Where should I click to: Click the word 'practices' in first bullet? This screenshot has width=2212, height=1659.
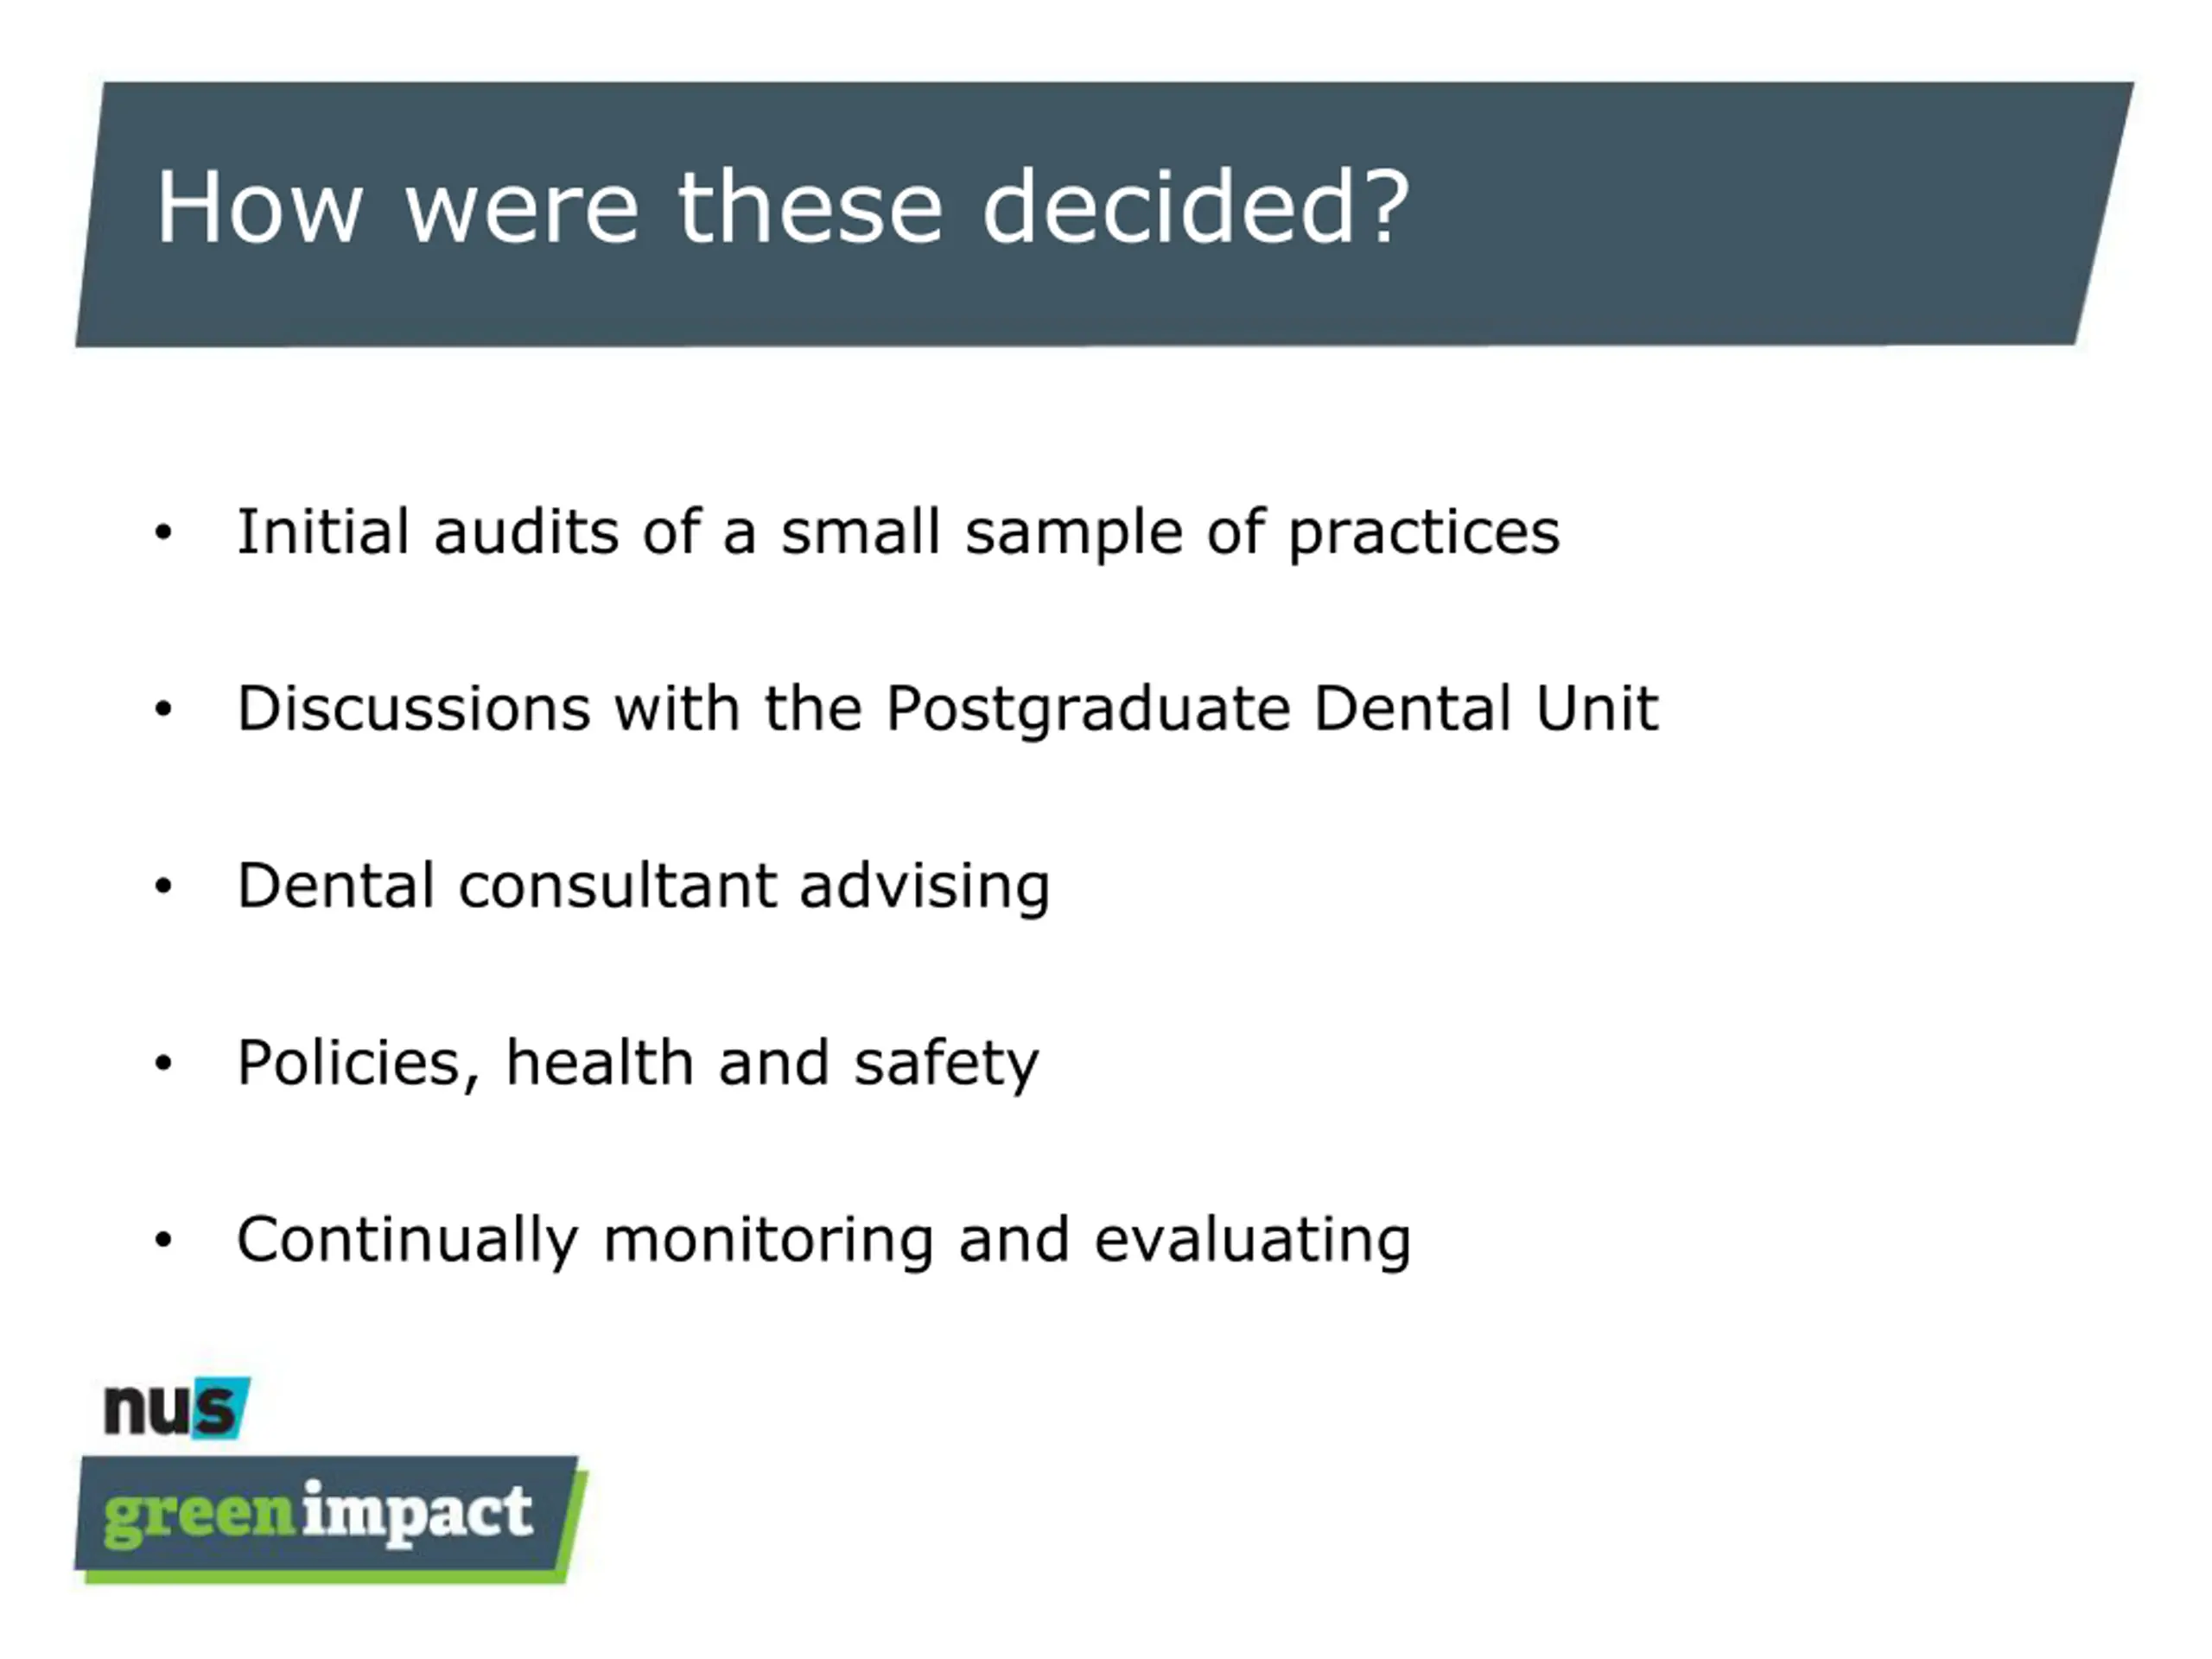click(x=1424, y=534)
